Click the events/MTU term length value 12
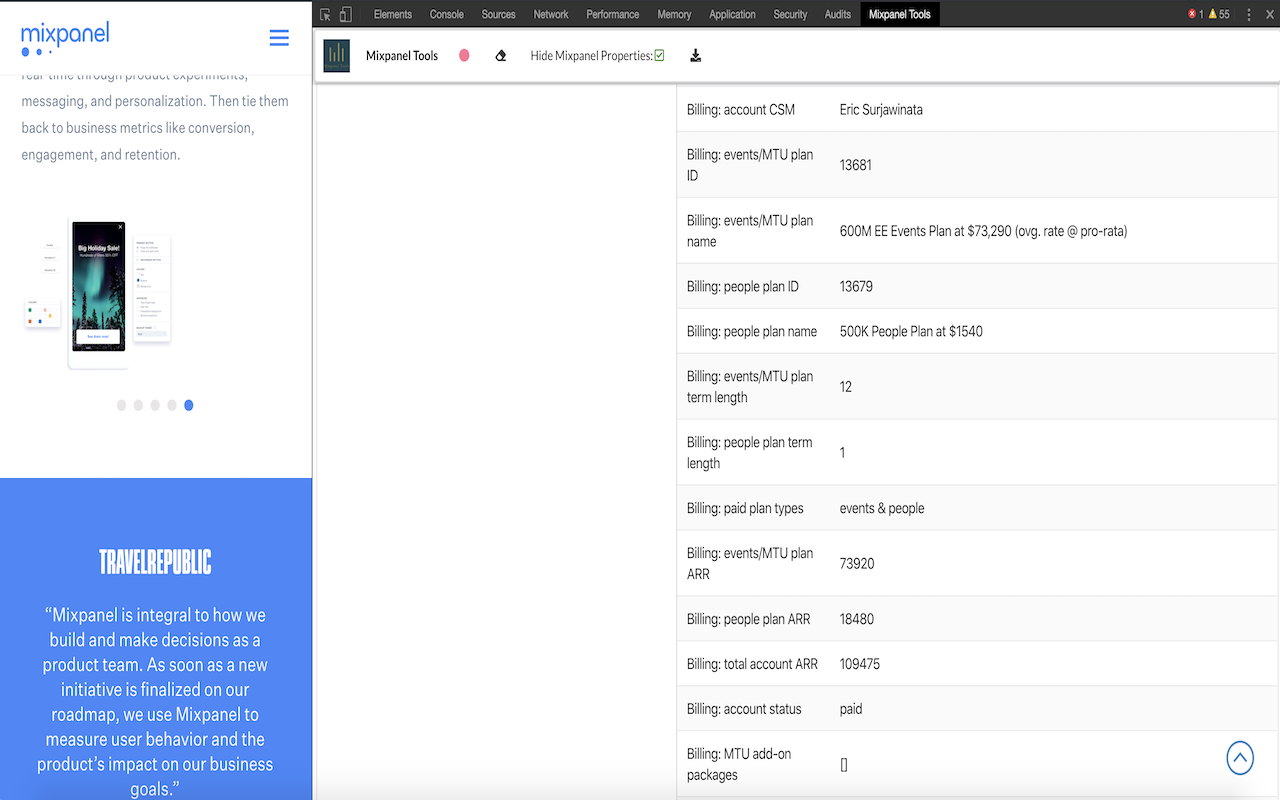This screenshot has height=800, width=1280. point(846,387)
